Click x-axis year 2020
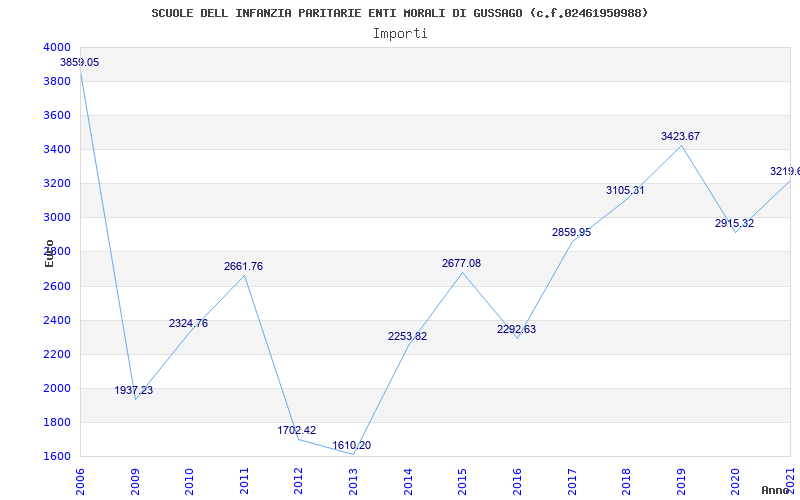800x500 pixels. (x=735, y=481)
